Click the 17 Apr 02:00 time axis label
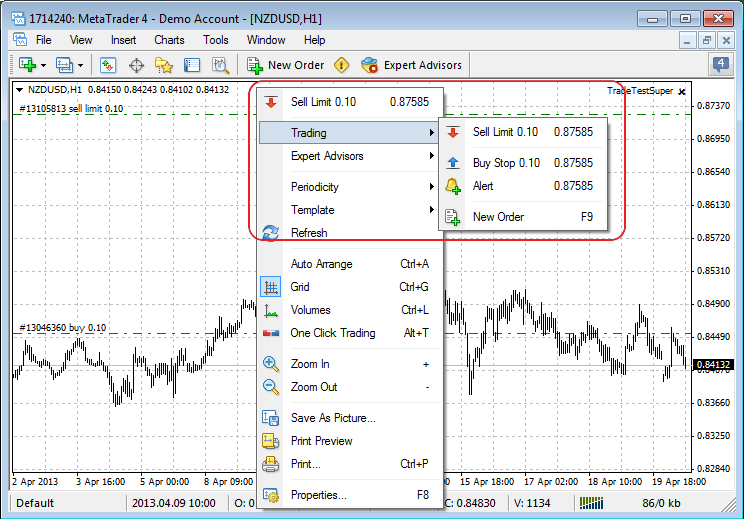The image size is (744, 519). (x=551, y=482)
